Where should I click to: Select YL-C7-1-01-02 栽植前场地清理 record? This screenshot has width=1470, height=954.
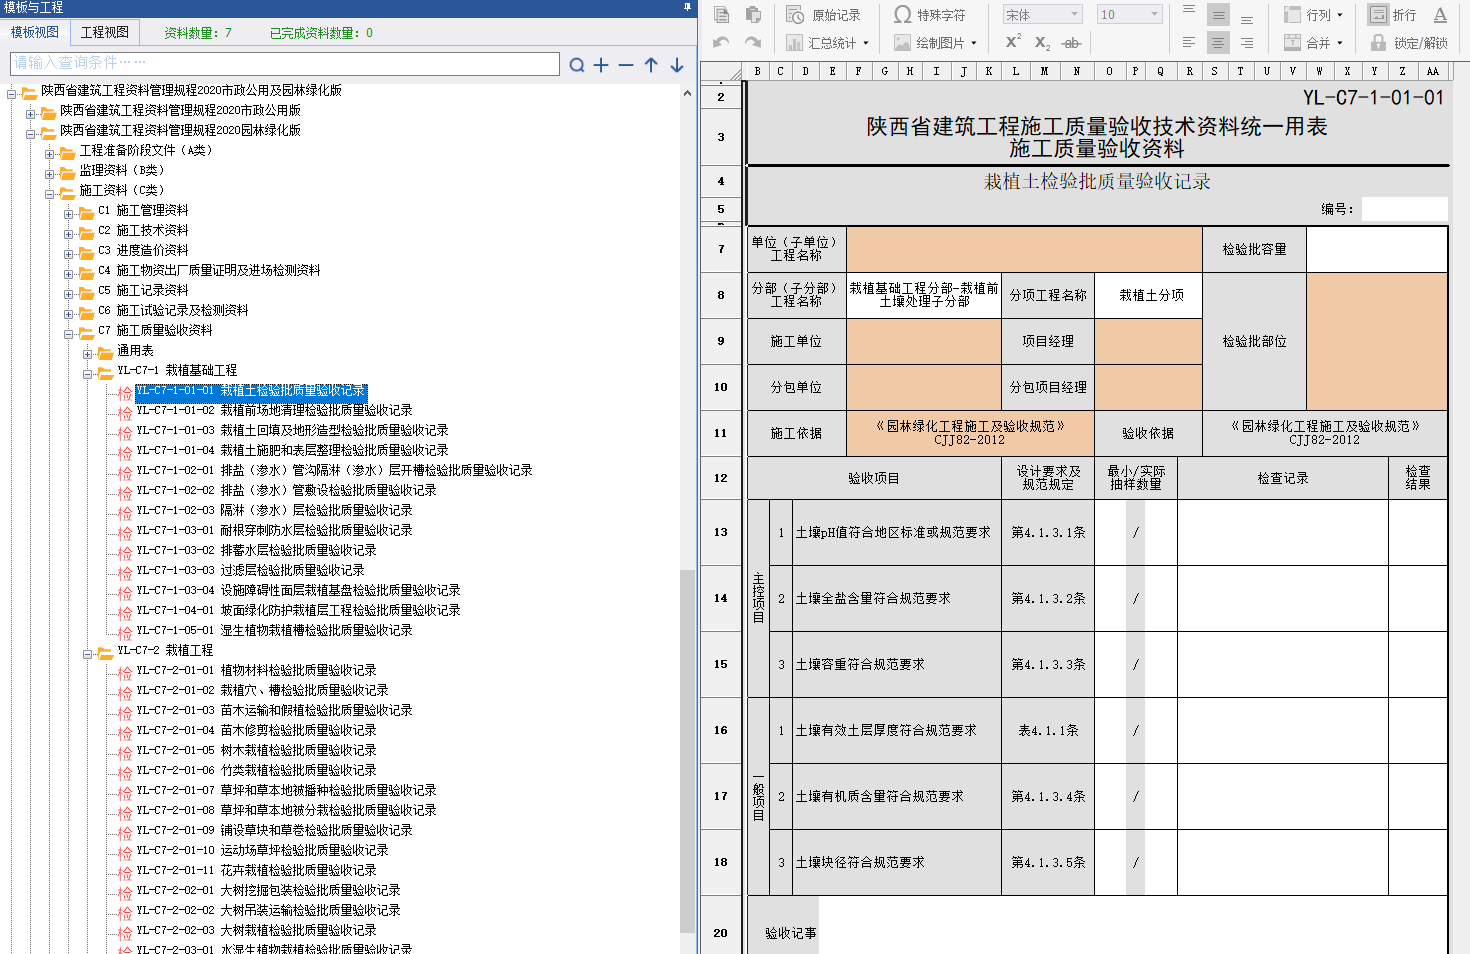[274, 410]
